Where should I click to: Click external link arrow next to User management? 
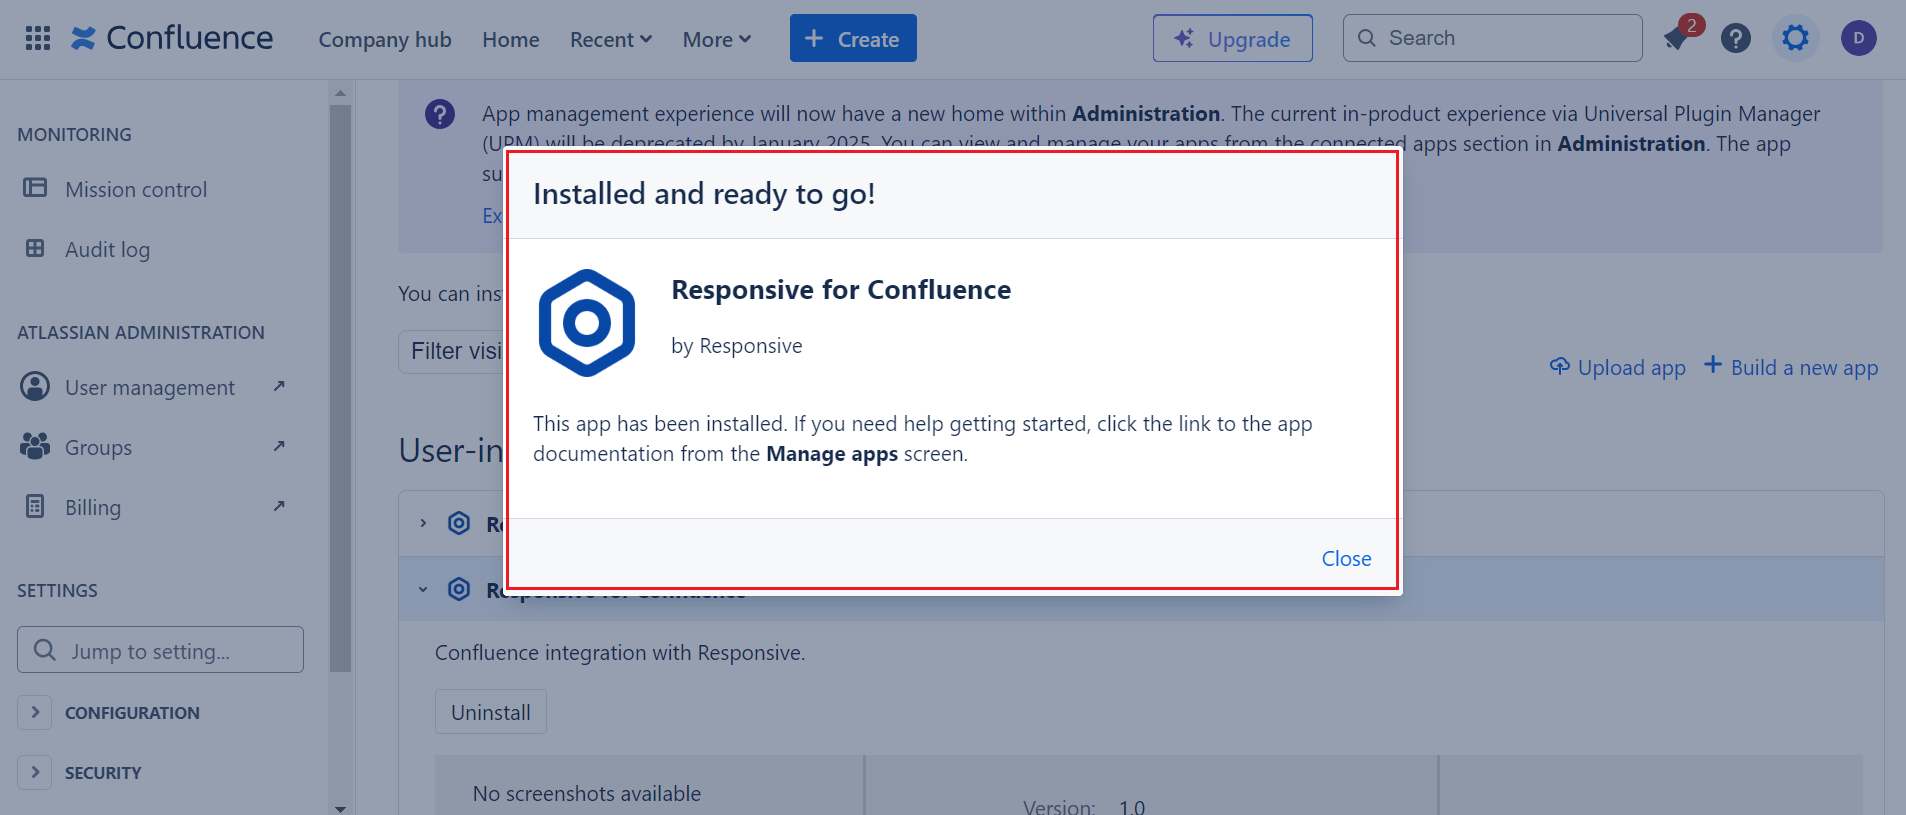(279, 386)
